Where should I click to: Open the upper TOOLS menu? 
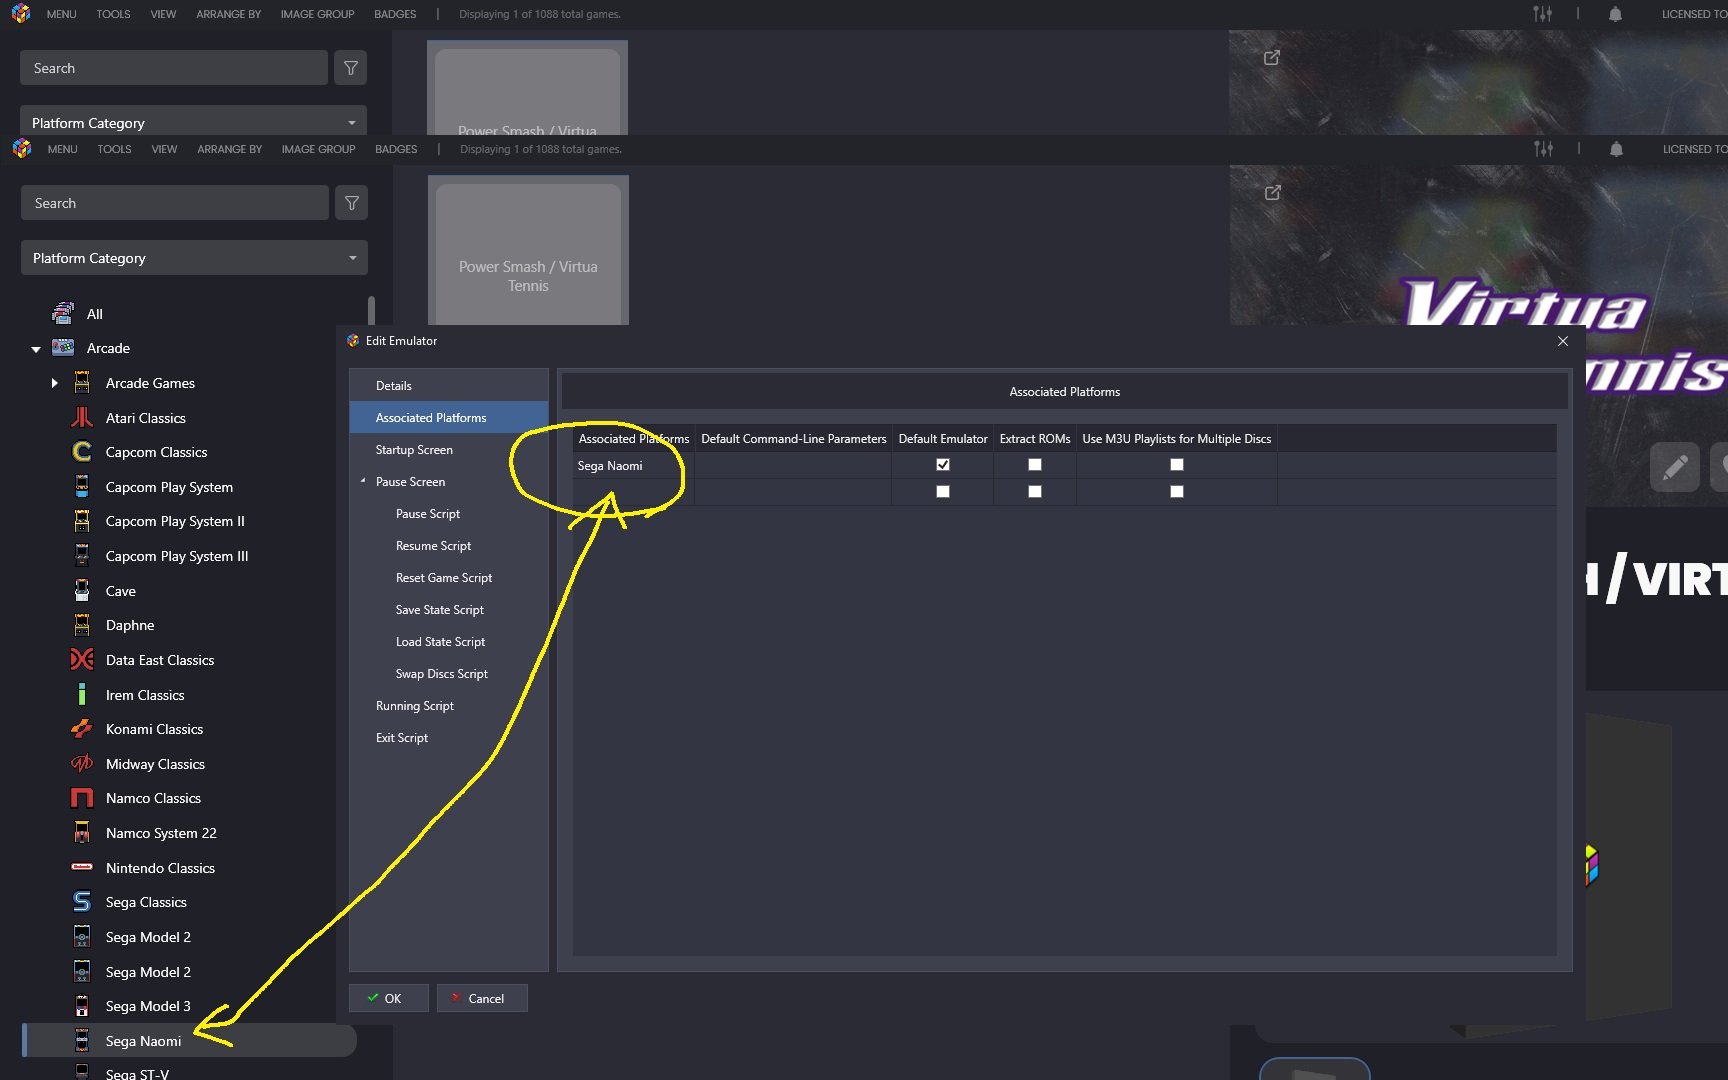pos(113,14)
